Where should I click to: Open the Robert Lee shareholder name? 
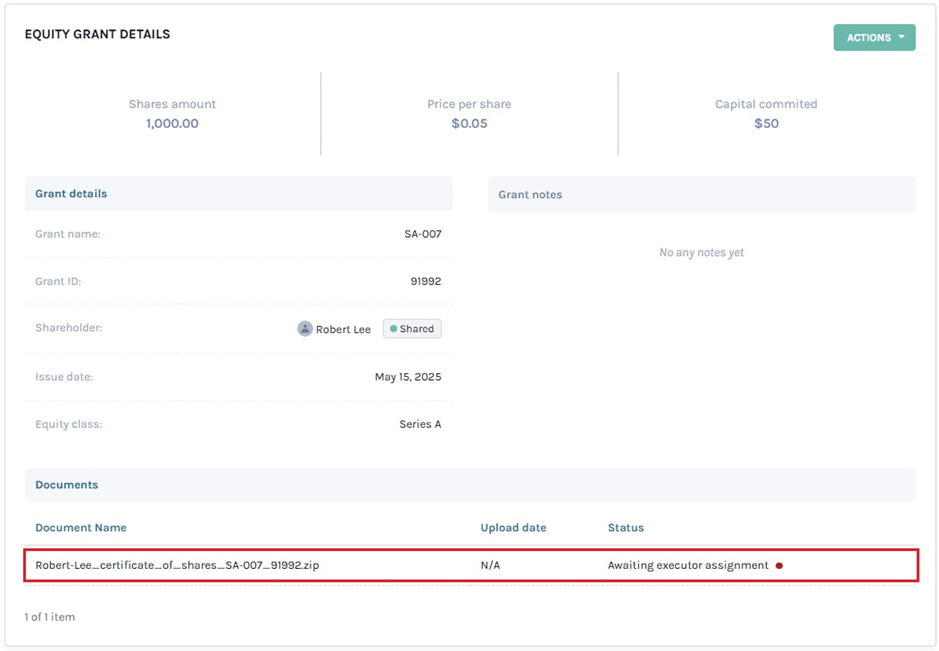[x=343, y=329]
